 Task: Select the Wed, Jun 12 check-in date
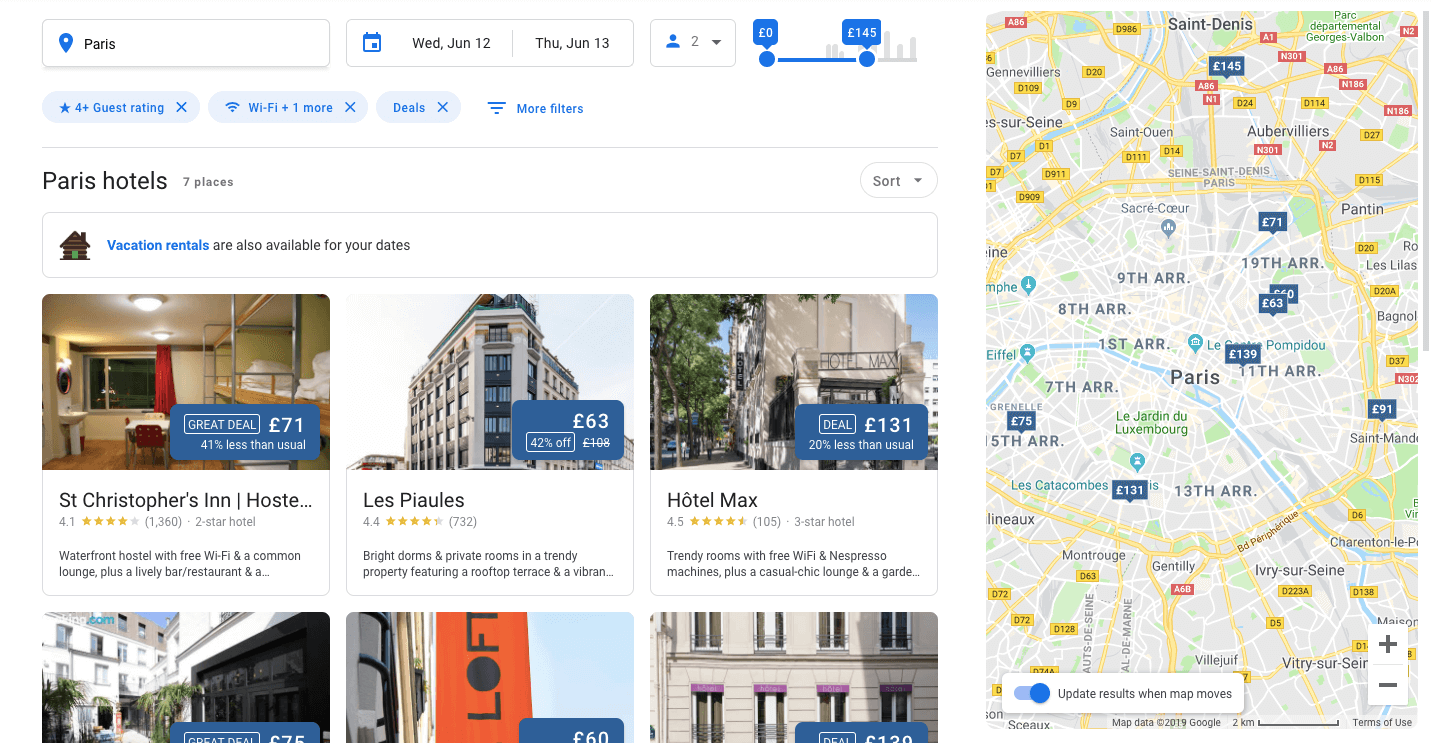point(451,43)
